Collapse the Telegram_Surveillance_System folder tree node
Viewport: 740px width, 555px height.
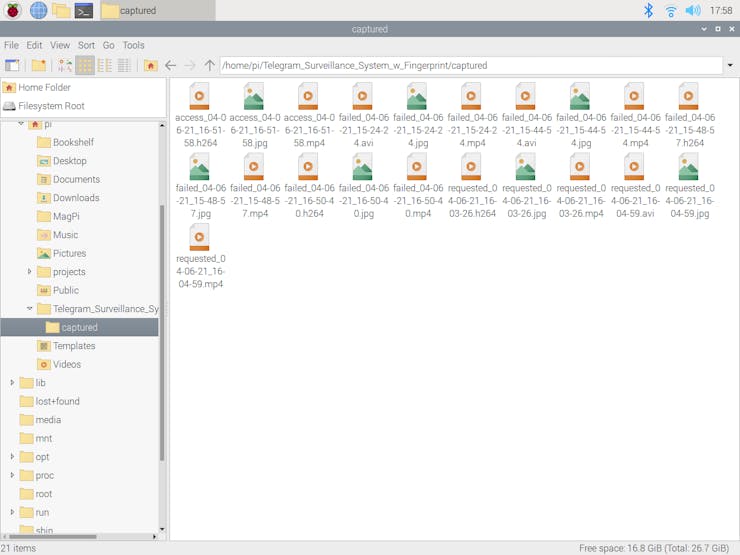click(29, 309)
